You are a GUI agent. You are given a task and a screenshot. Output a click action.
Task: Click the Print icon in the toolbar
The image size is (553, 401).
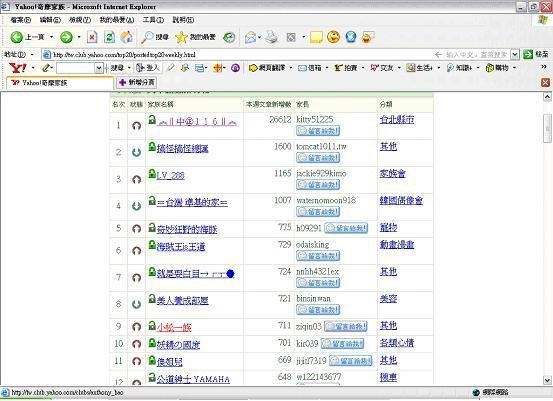(x=272, y=37)
